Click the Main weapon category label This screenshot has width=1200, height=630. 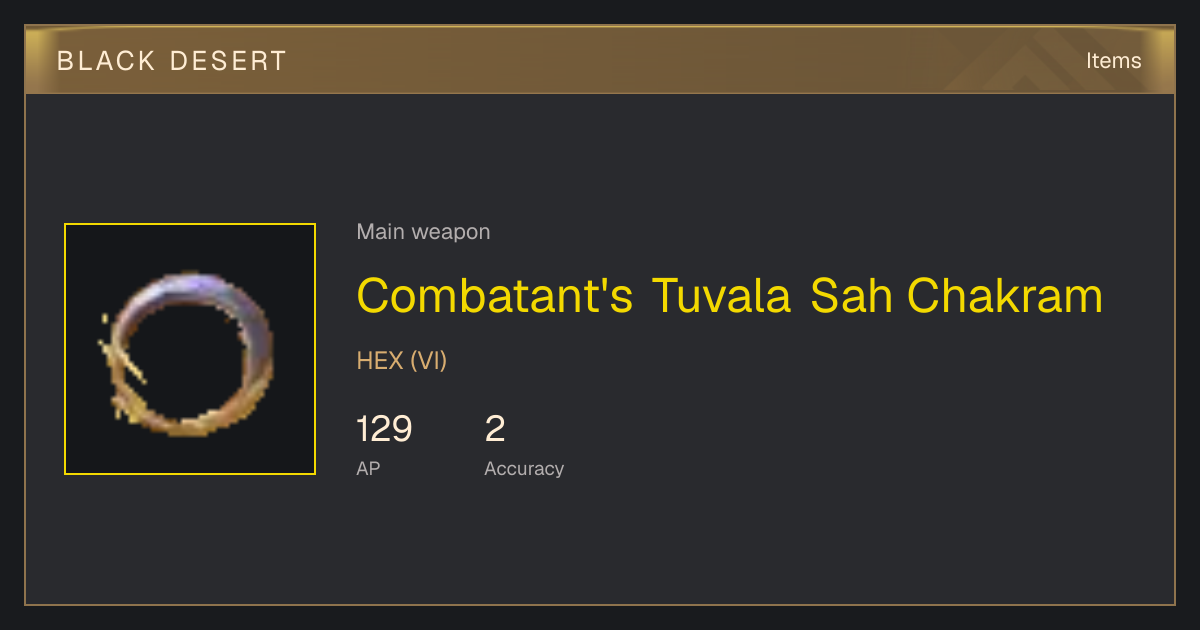pos(423,232)
